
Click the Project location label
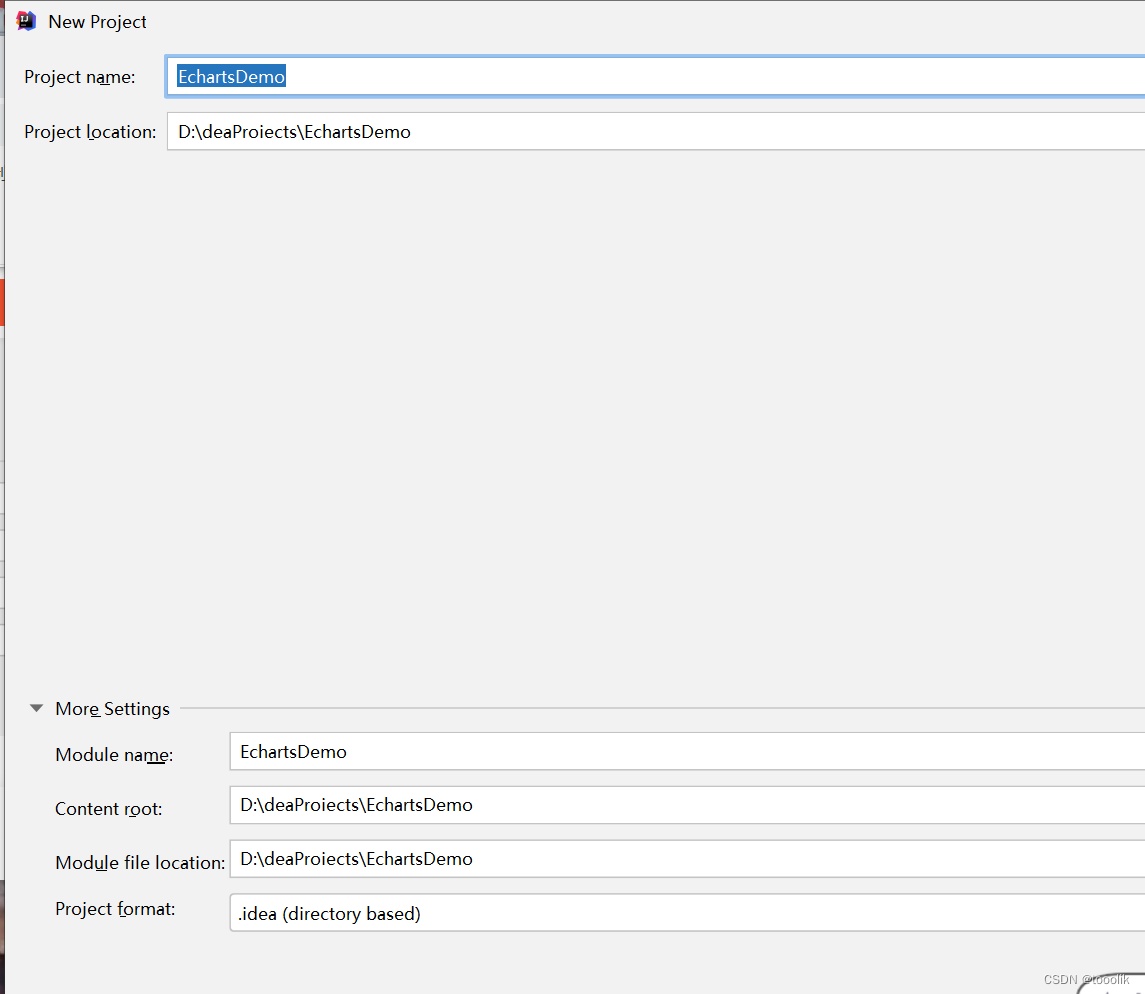pyautogui.click(x=90, y=132)
